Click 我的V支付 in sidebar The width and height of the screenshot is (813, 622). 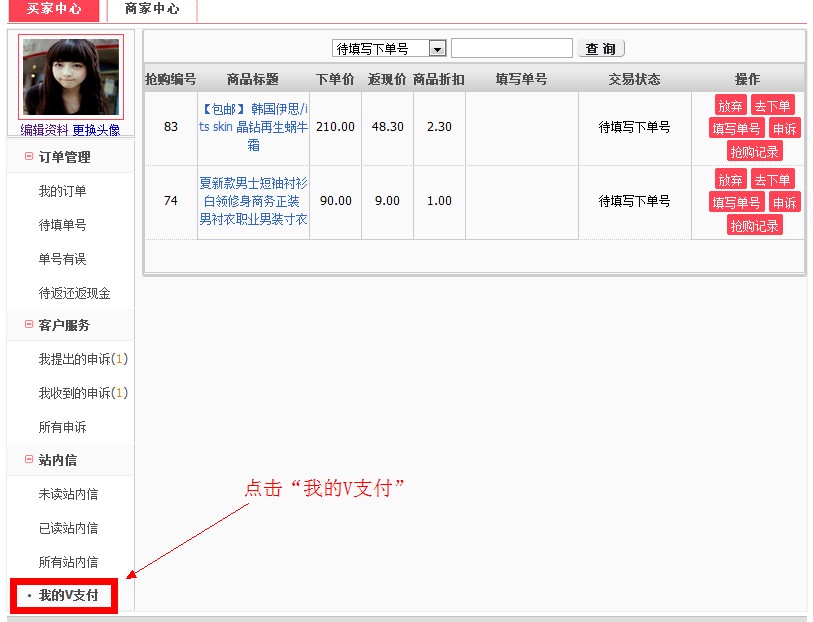coord(68,596)
